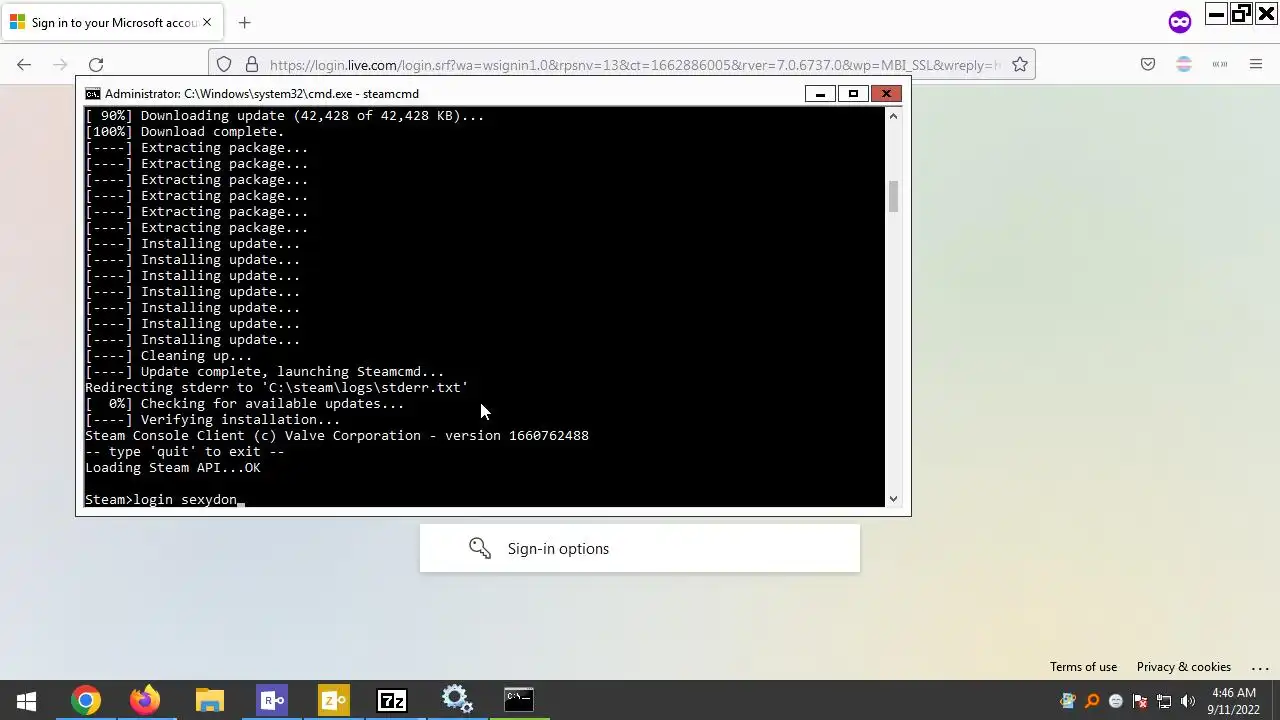Open the Terms of use link

(1083, 667)
